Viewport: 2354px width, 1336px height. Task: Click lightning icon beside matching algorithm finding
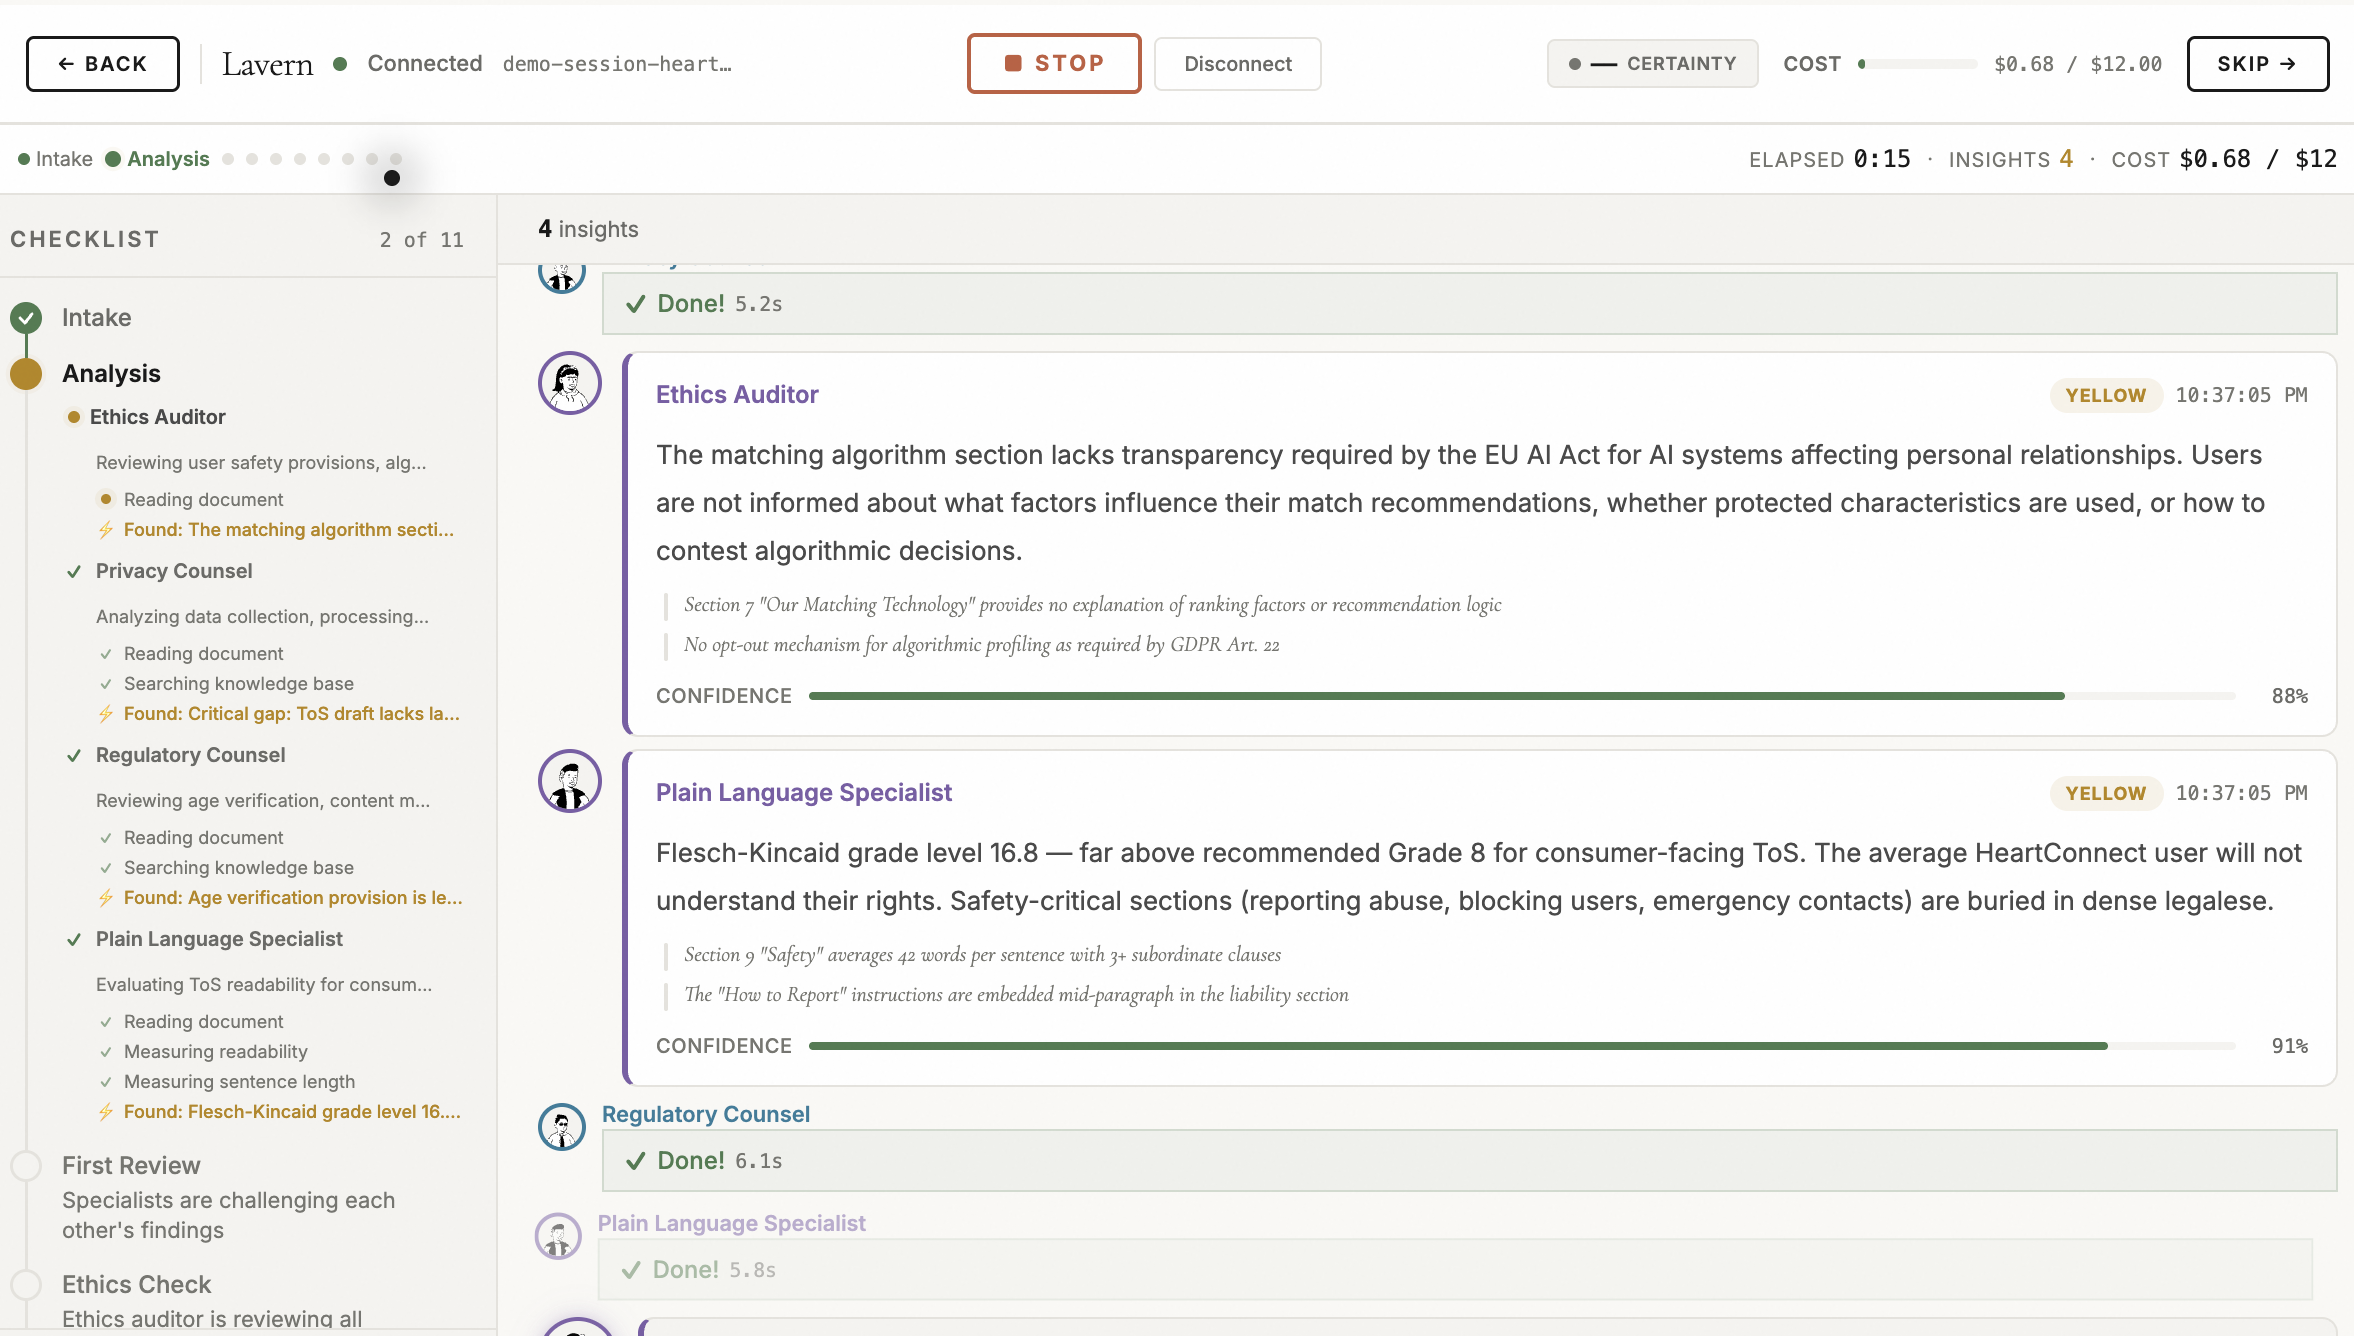tap(106, 530)
